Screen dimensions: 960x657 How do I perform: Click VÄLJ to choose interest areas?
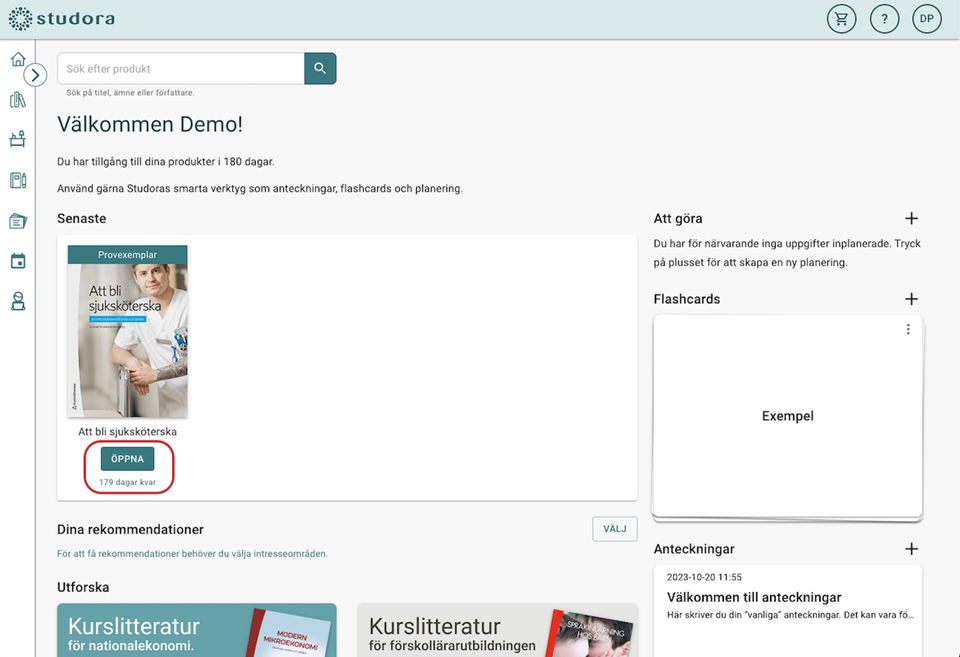pyautogui.click(x=614, y=529)
